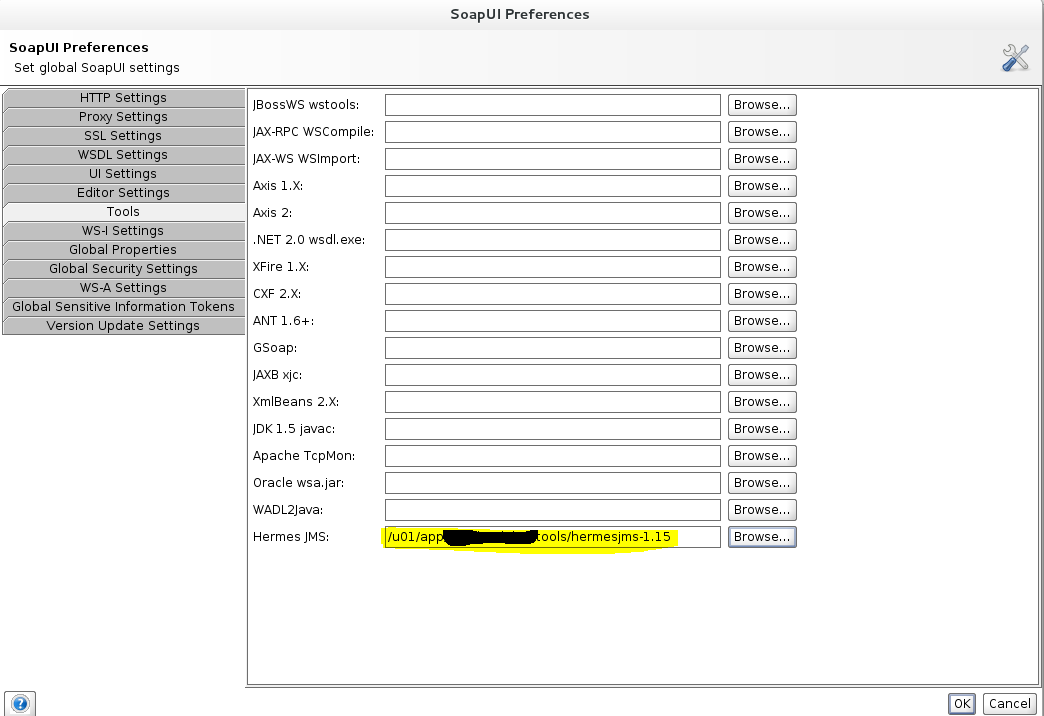Click the JBossWS wstools input field
The image size is (1044, 716).
[553, 105]
